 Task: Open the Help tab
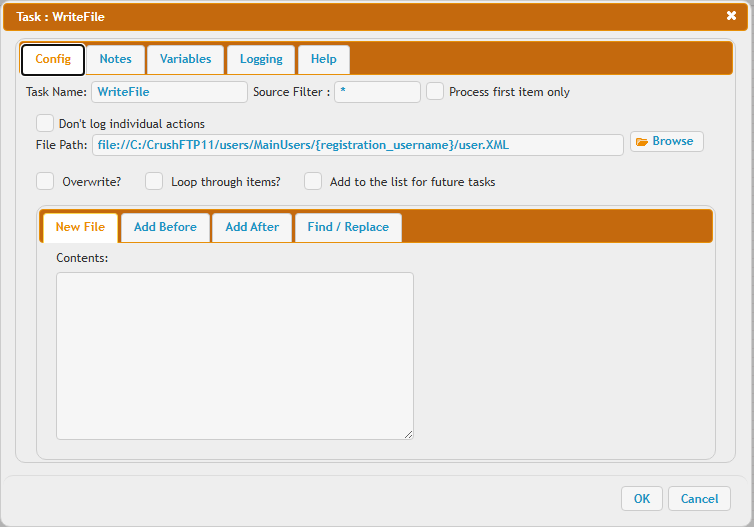coord(323,59)
